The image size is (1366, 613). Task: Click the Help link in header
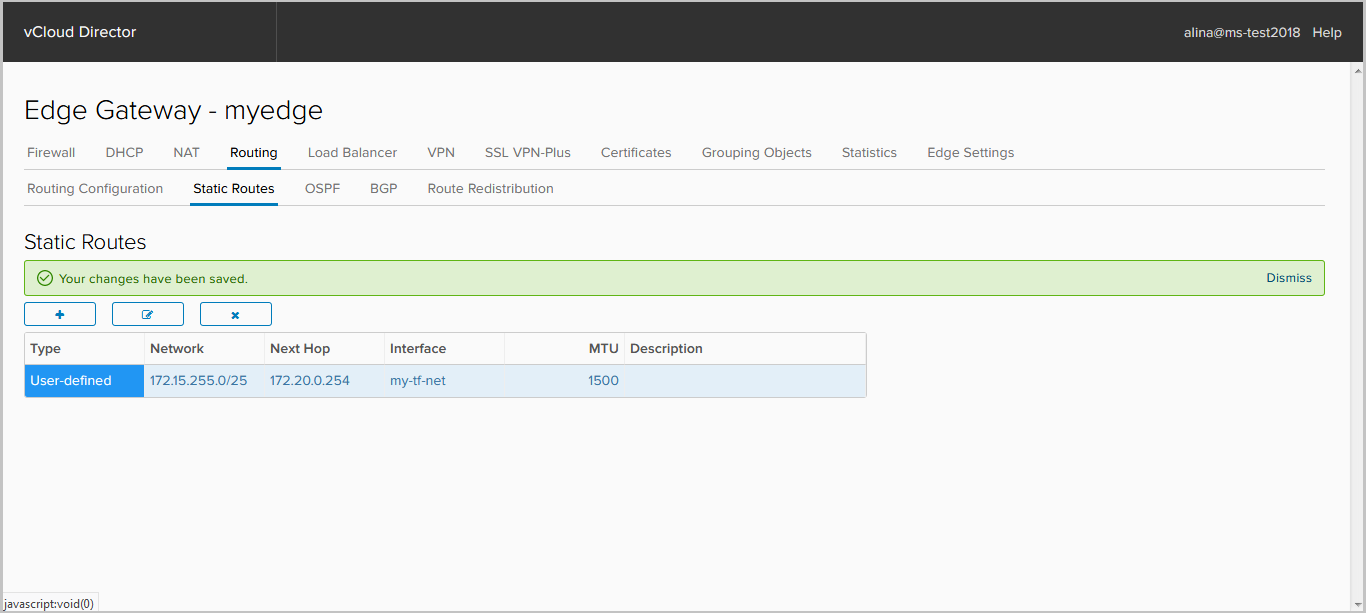pos(1326,32)
